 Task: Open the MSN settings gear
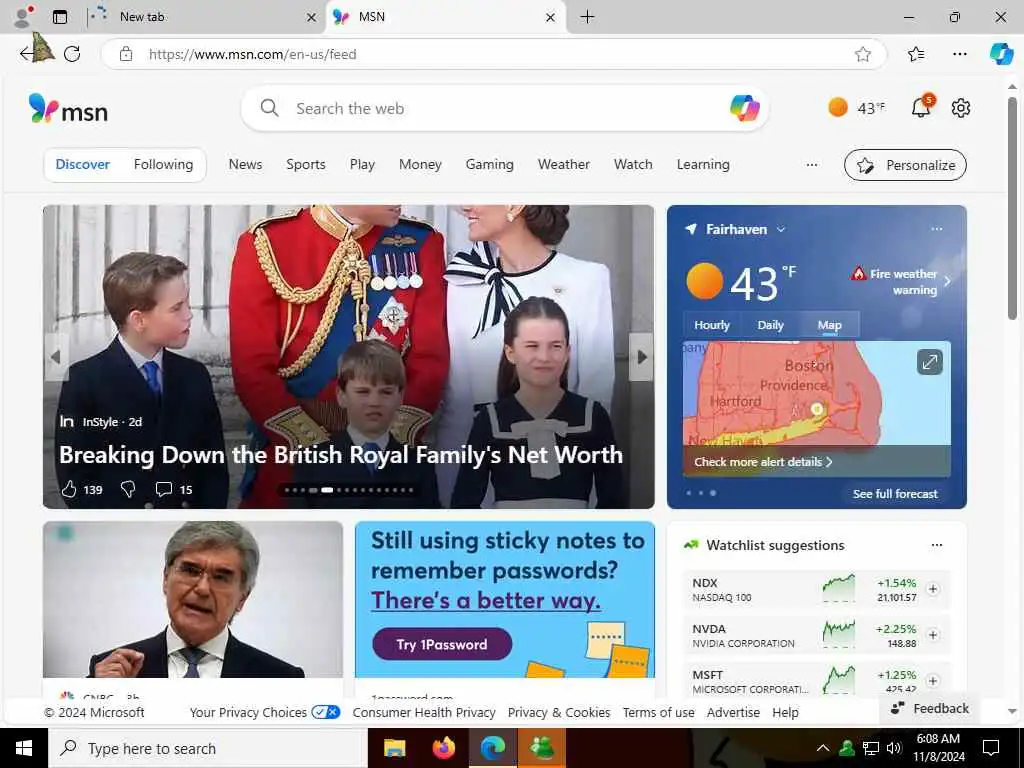tap(961, 108)
